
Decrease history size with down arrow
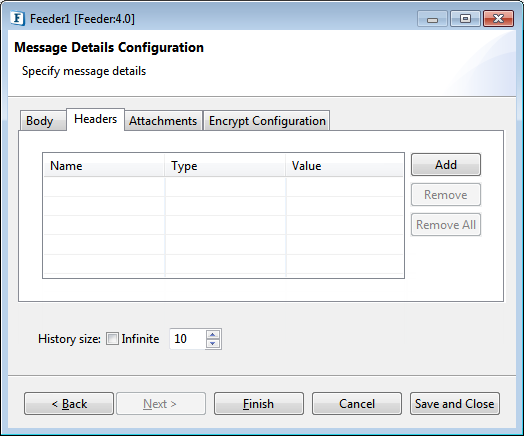click(213, 343)
